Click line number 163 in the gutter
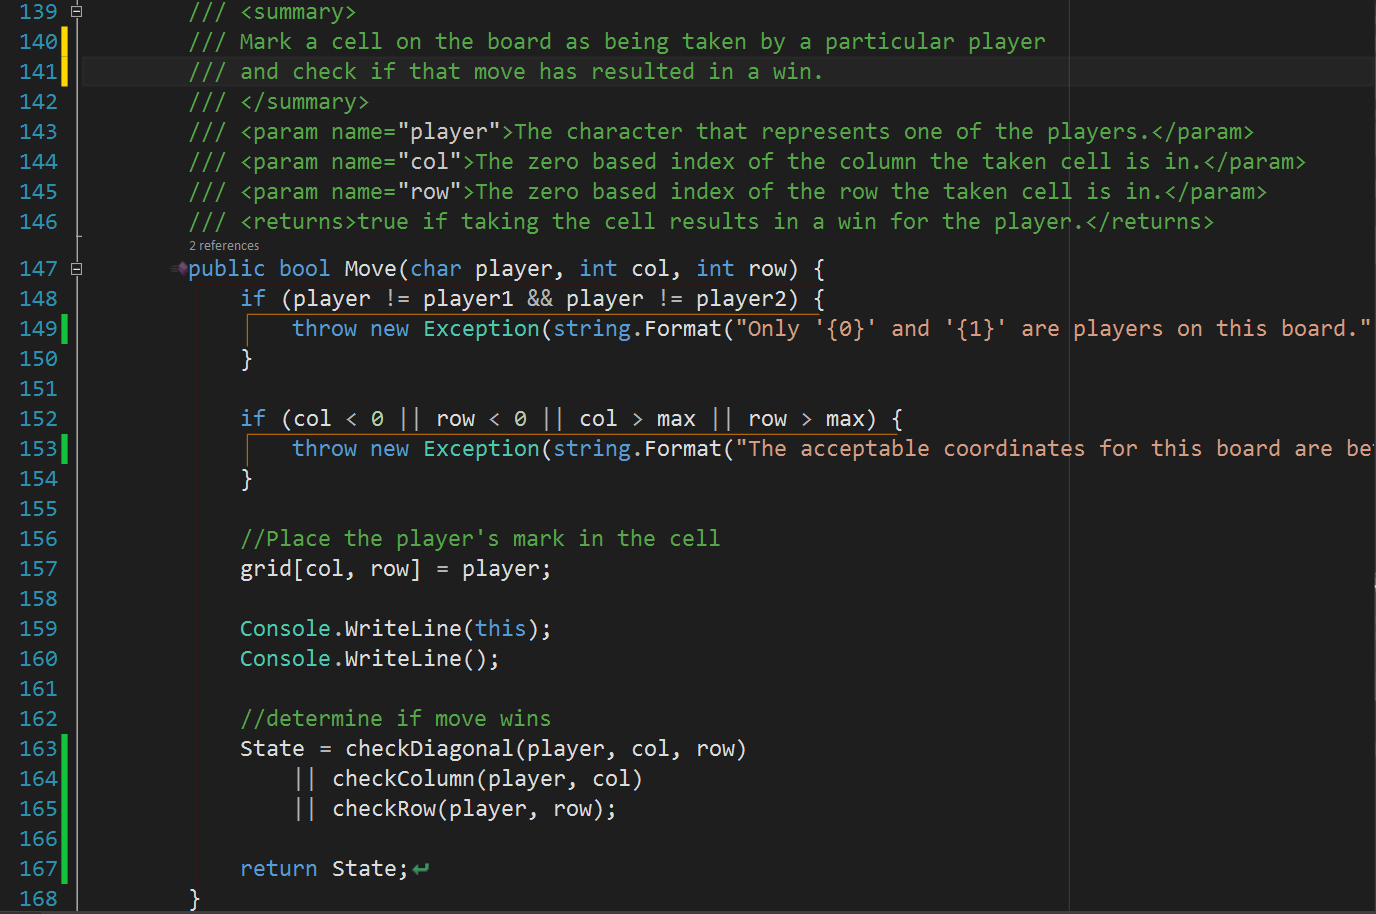The height and width of the screenshot is (914, 1376). [x=38, y=748]
